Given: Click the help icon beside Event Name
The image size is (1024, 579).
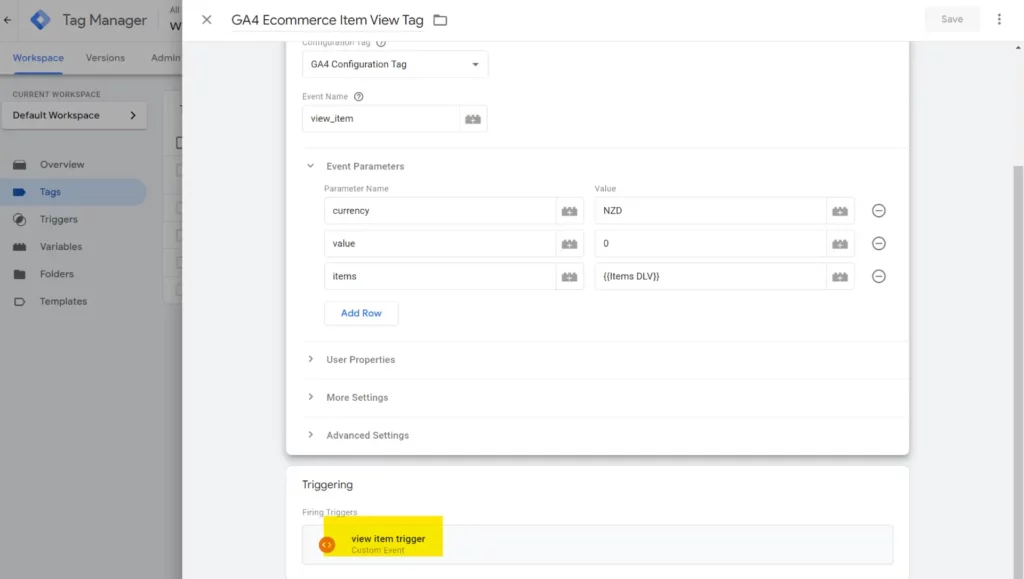Looking at the screenshot, I should (x=358, y=97).
